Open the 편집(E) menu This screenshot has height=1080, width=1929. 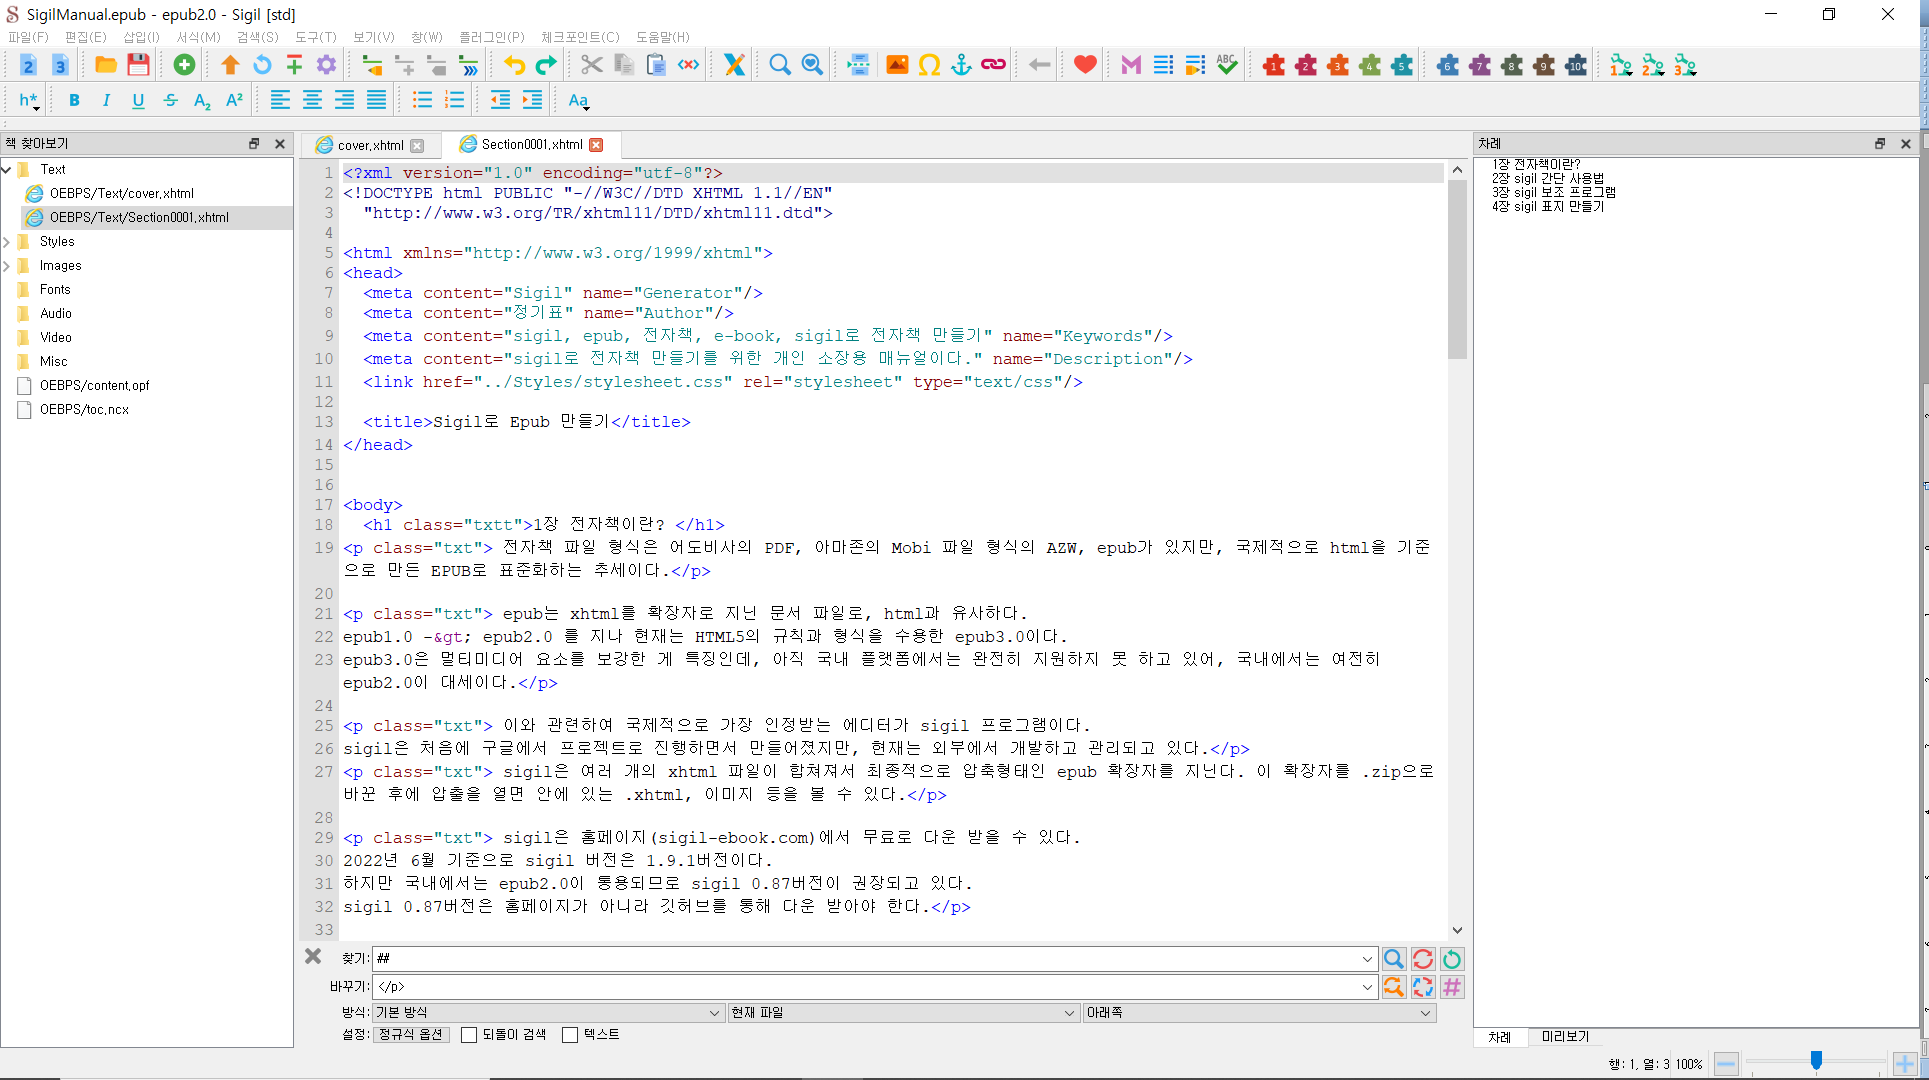[x=85, y=37]
